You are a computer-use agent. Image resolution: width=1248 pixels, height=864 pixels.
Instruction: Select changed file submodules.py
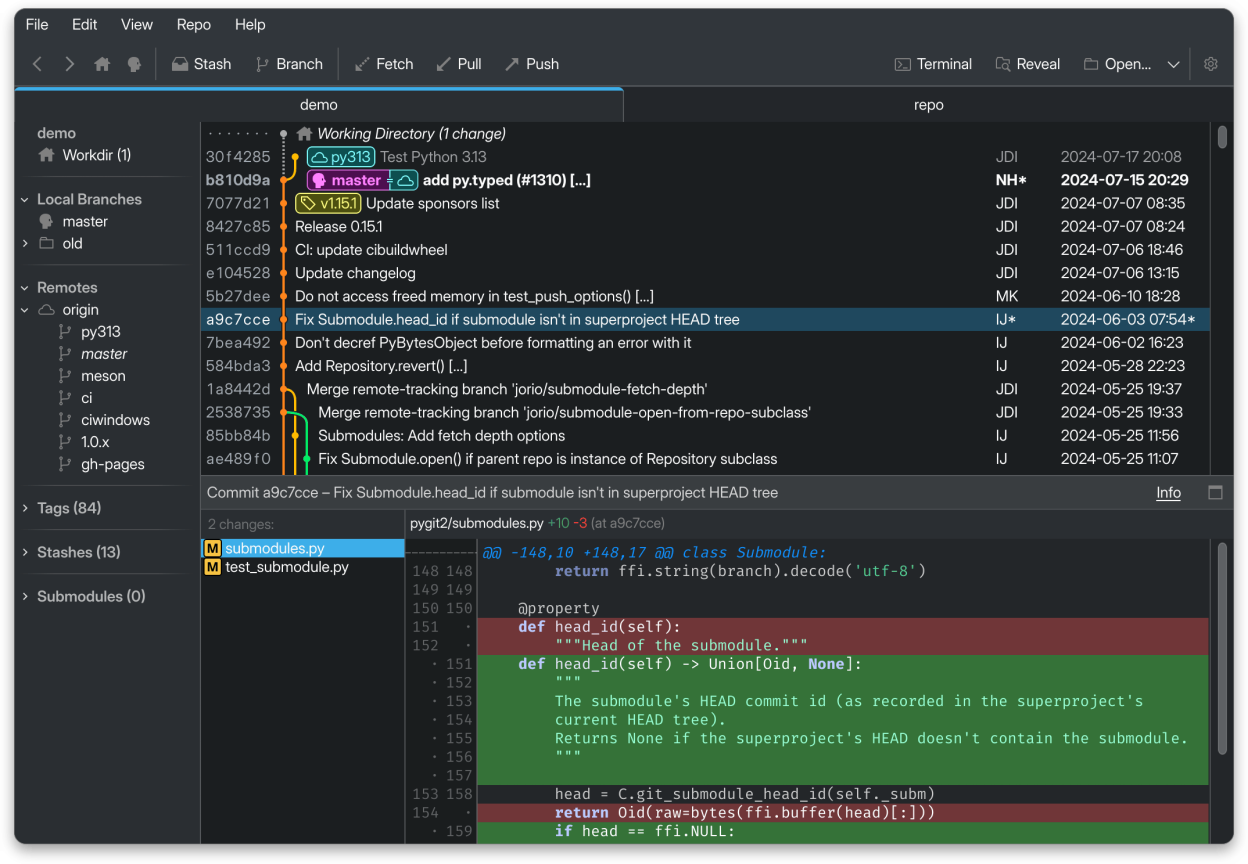pyautogui.click(x=303, y=548)
